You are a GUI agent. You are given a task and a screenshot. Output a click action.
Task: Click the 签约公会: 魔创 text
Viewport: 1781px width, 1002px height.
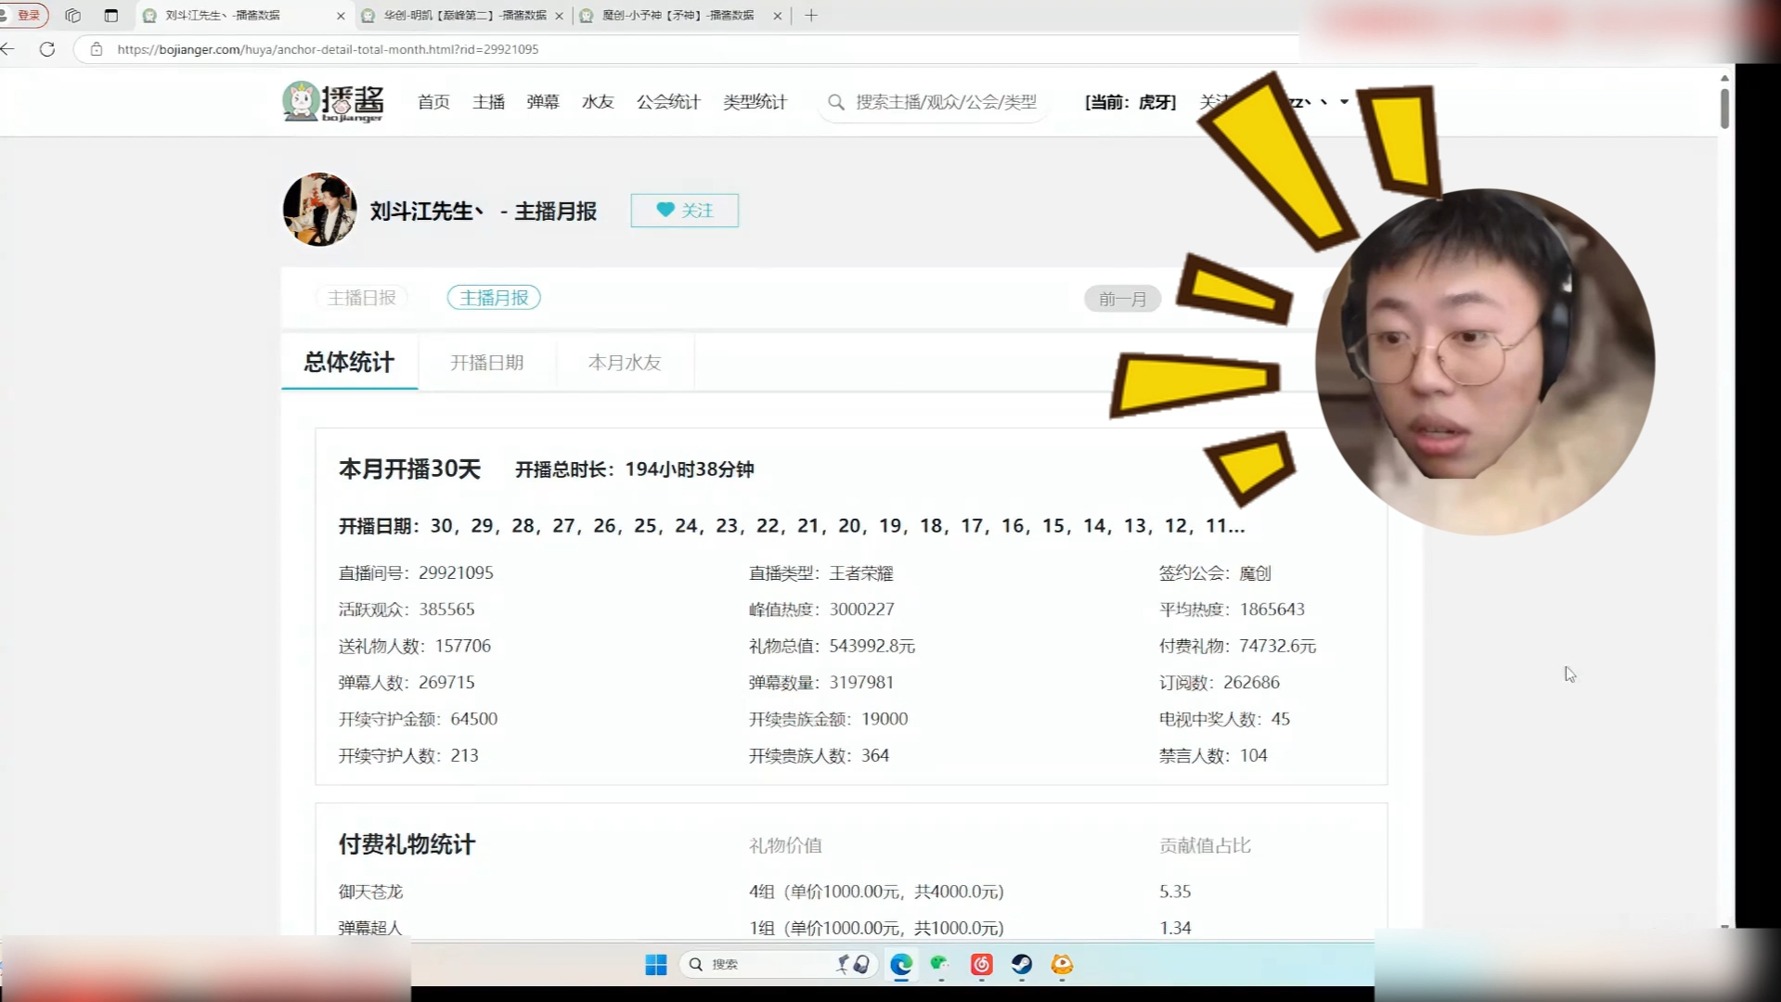point(1215,573)
